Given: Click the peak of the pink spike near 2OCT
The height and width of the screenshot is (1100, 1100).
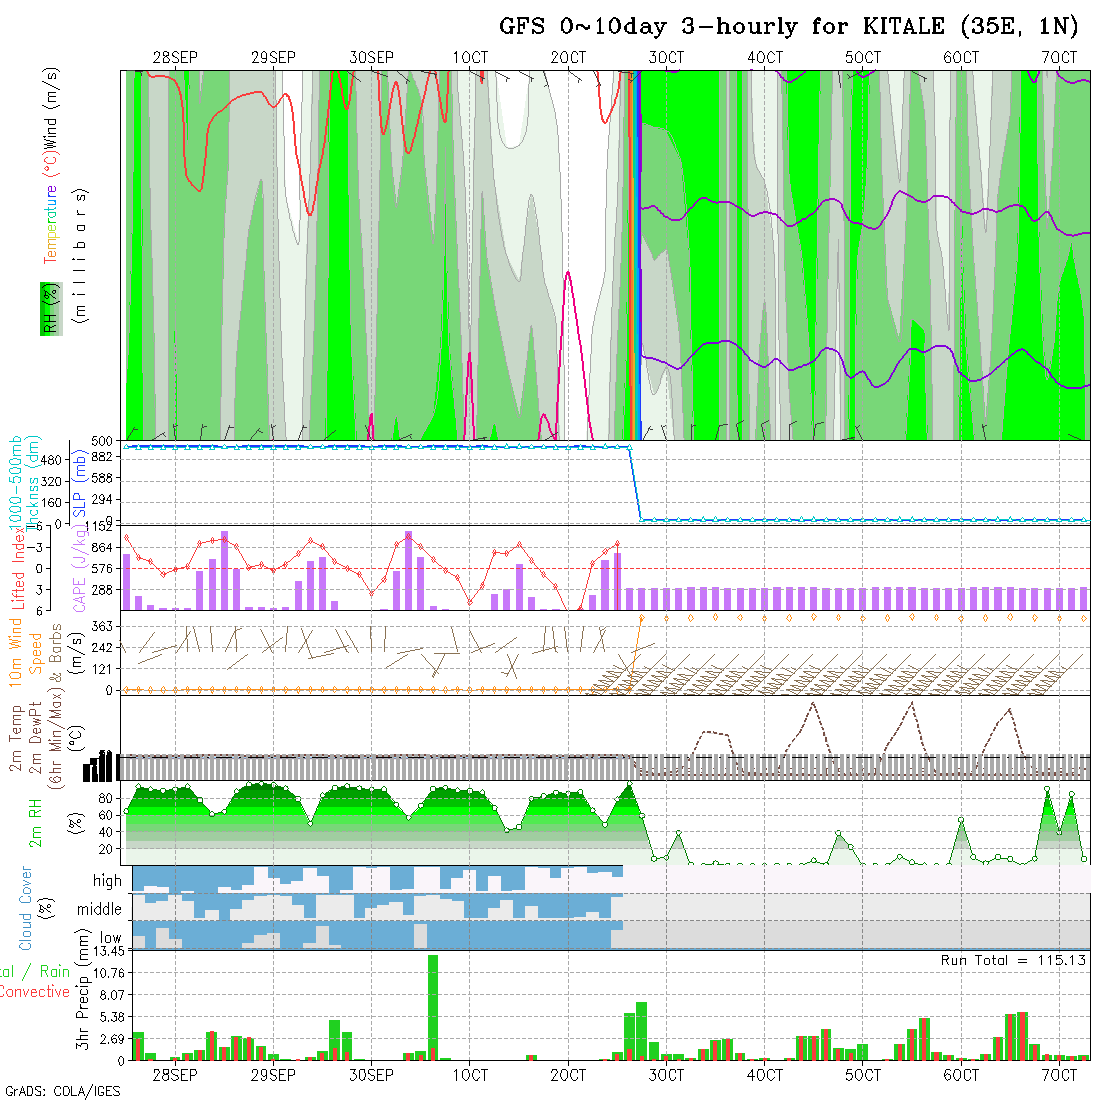Looking at the screenshot, I should click(568, 272).
